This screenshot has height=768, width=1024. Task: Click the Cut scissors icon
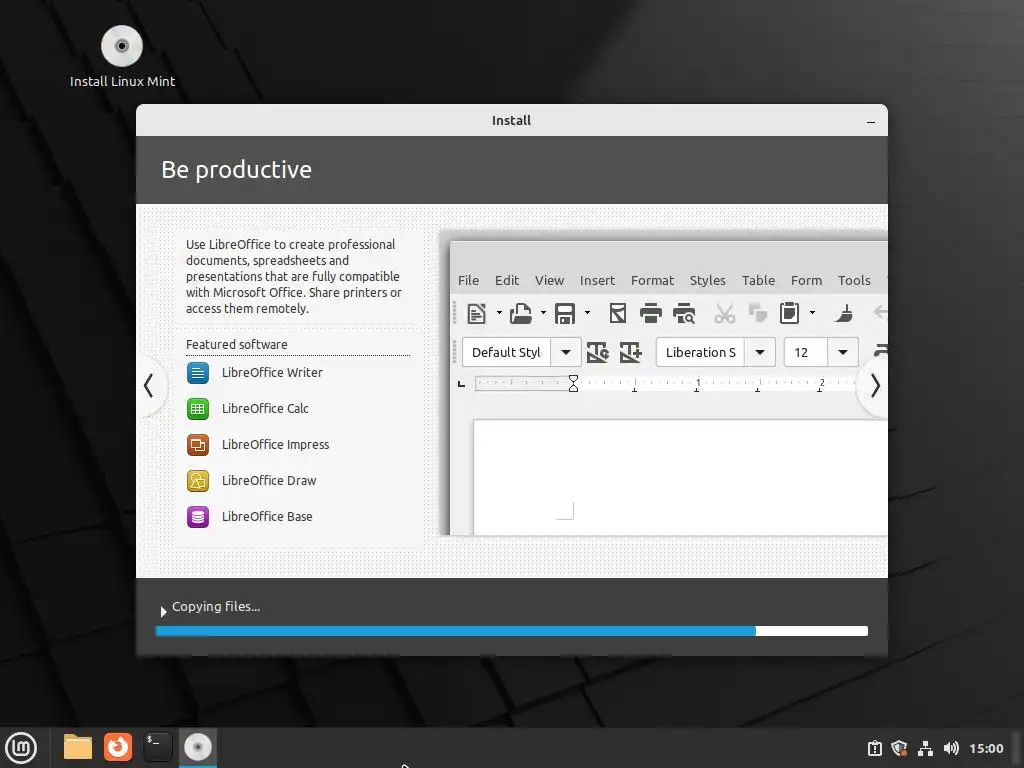[724, 313]
